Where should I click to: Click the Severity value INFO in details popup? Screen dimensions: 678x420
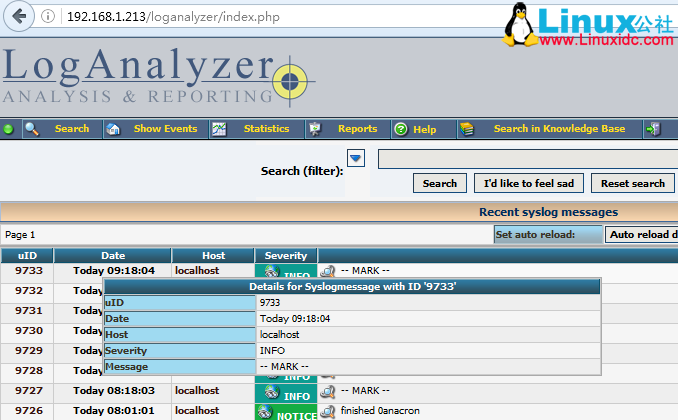[x=272, y=350]
